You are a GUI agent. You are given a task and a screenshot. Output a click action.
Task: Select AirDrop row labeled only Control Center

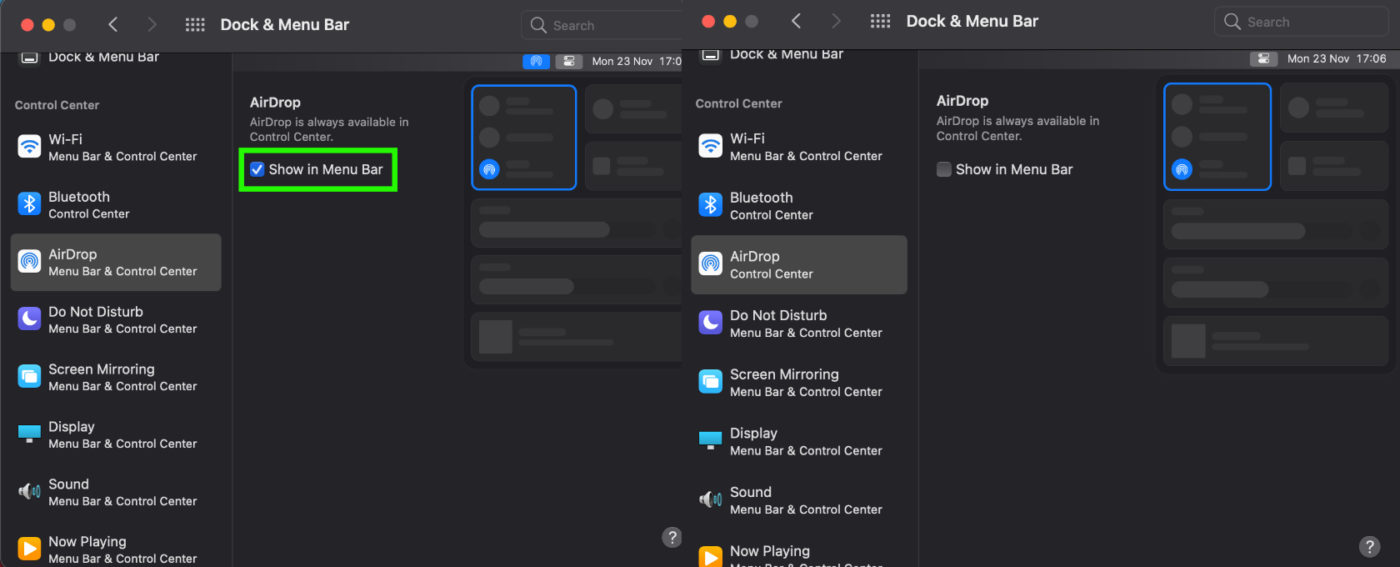point(797,264)
